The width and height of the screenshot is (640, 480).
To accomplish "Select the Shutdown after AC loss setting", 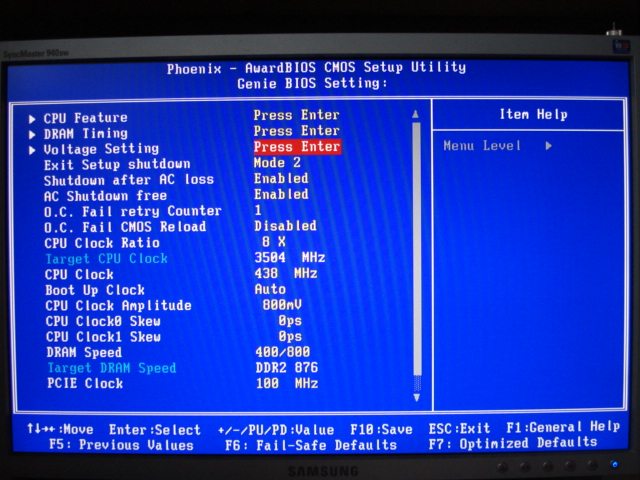I will tap(129, 180).
